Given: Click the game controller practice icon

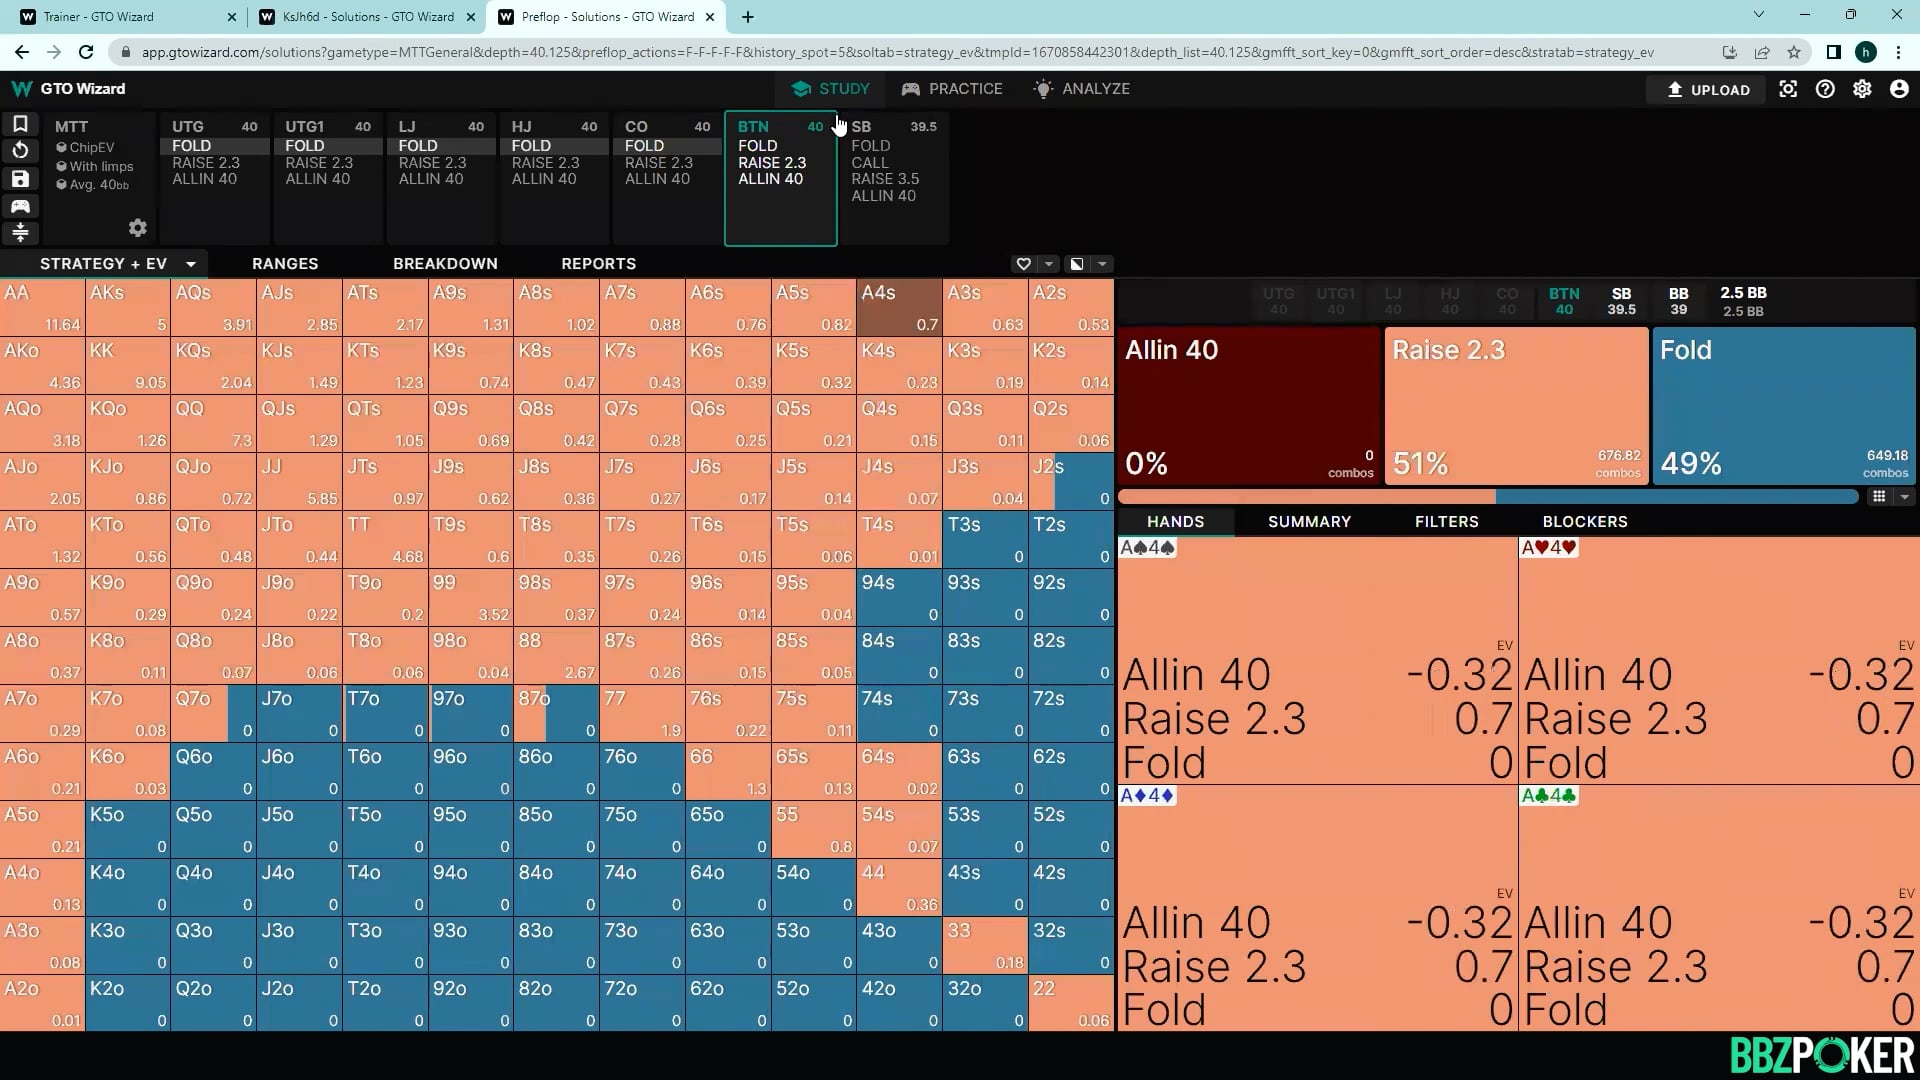Looking at the screenshot, I should click(20, 206).
